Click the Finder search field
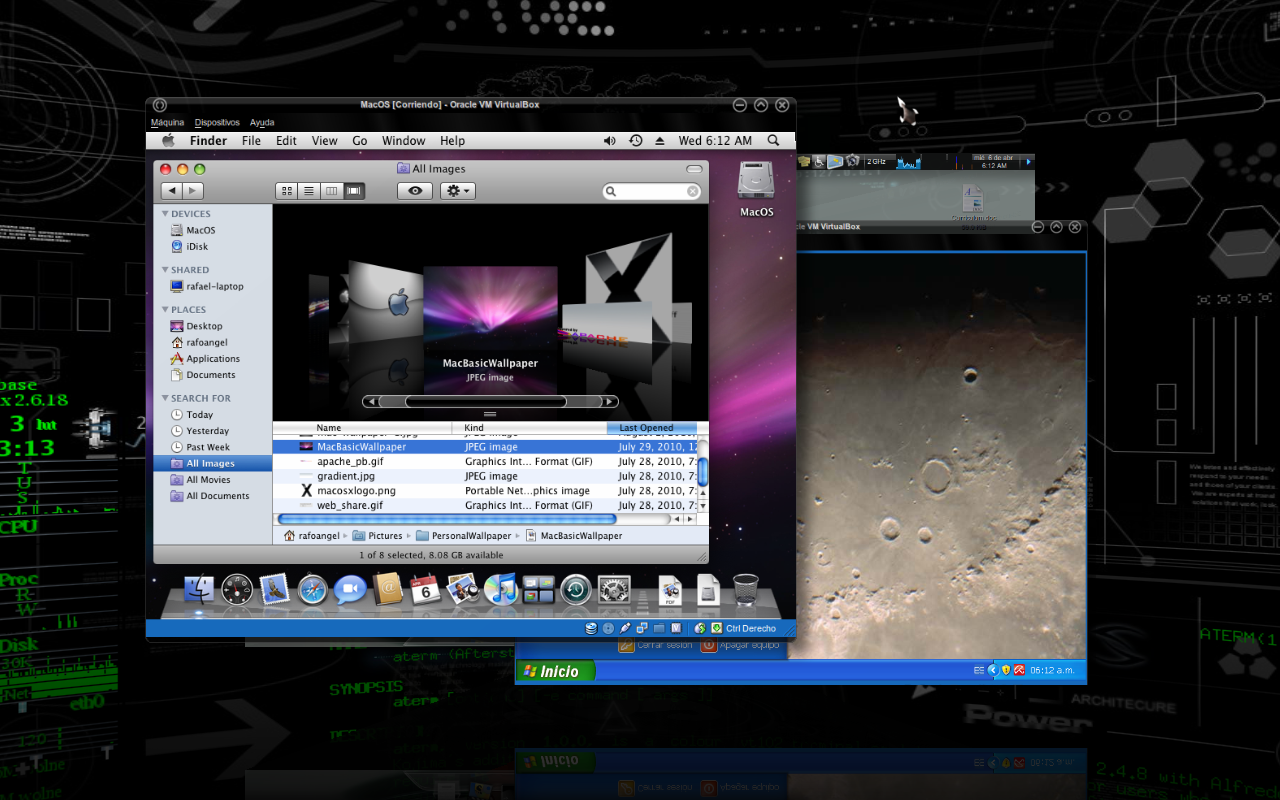 click(x=652, y=191)
